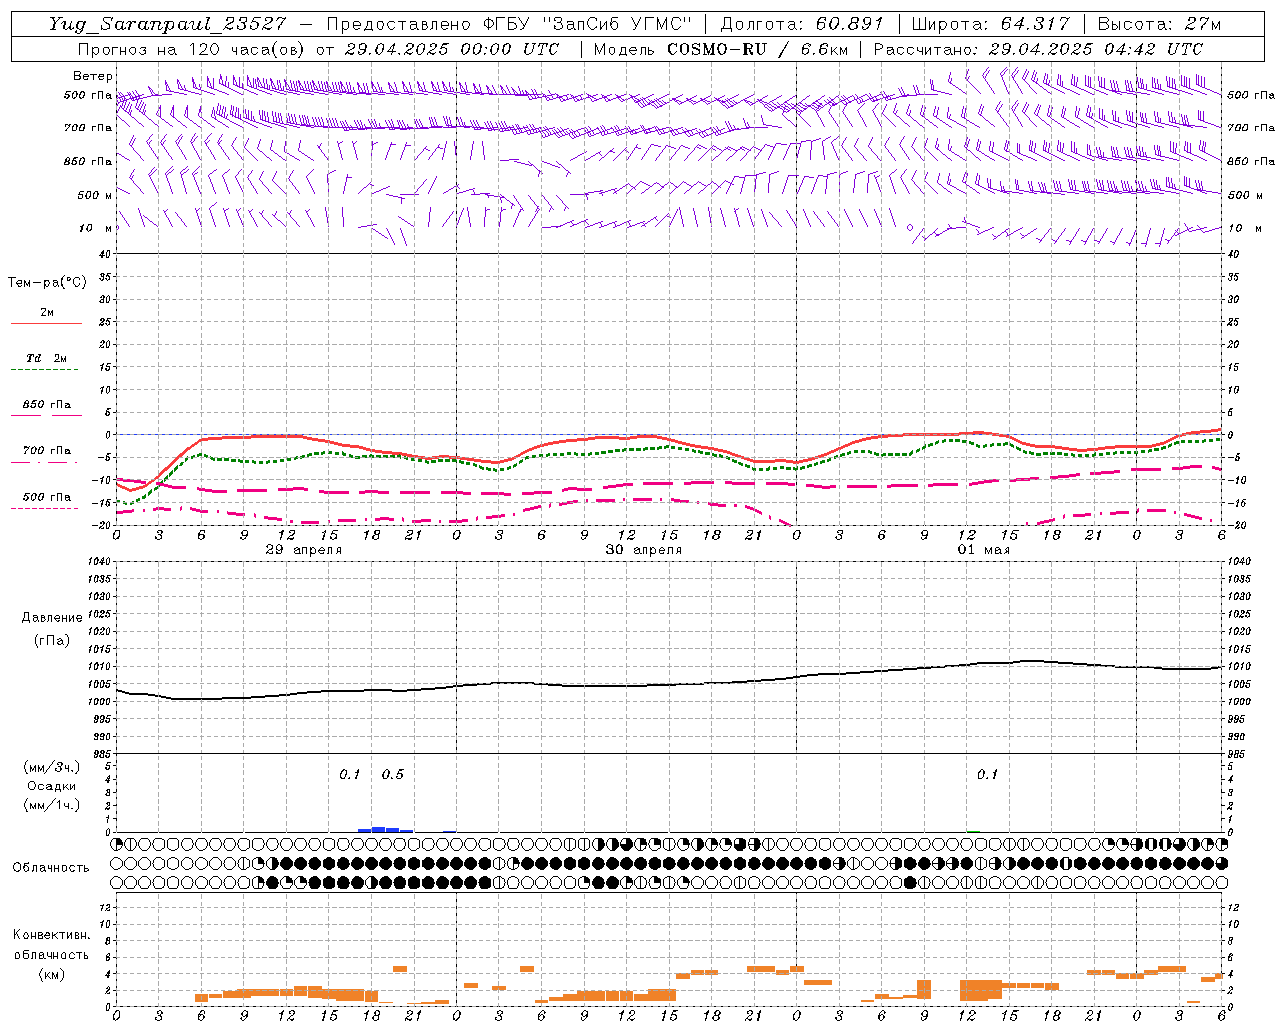Click the (мм/1ч.) precipitation unit label

pos(52,805)
